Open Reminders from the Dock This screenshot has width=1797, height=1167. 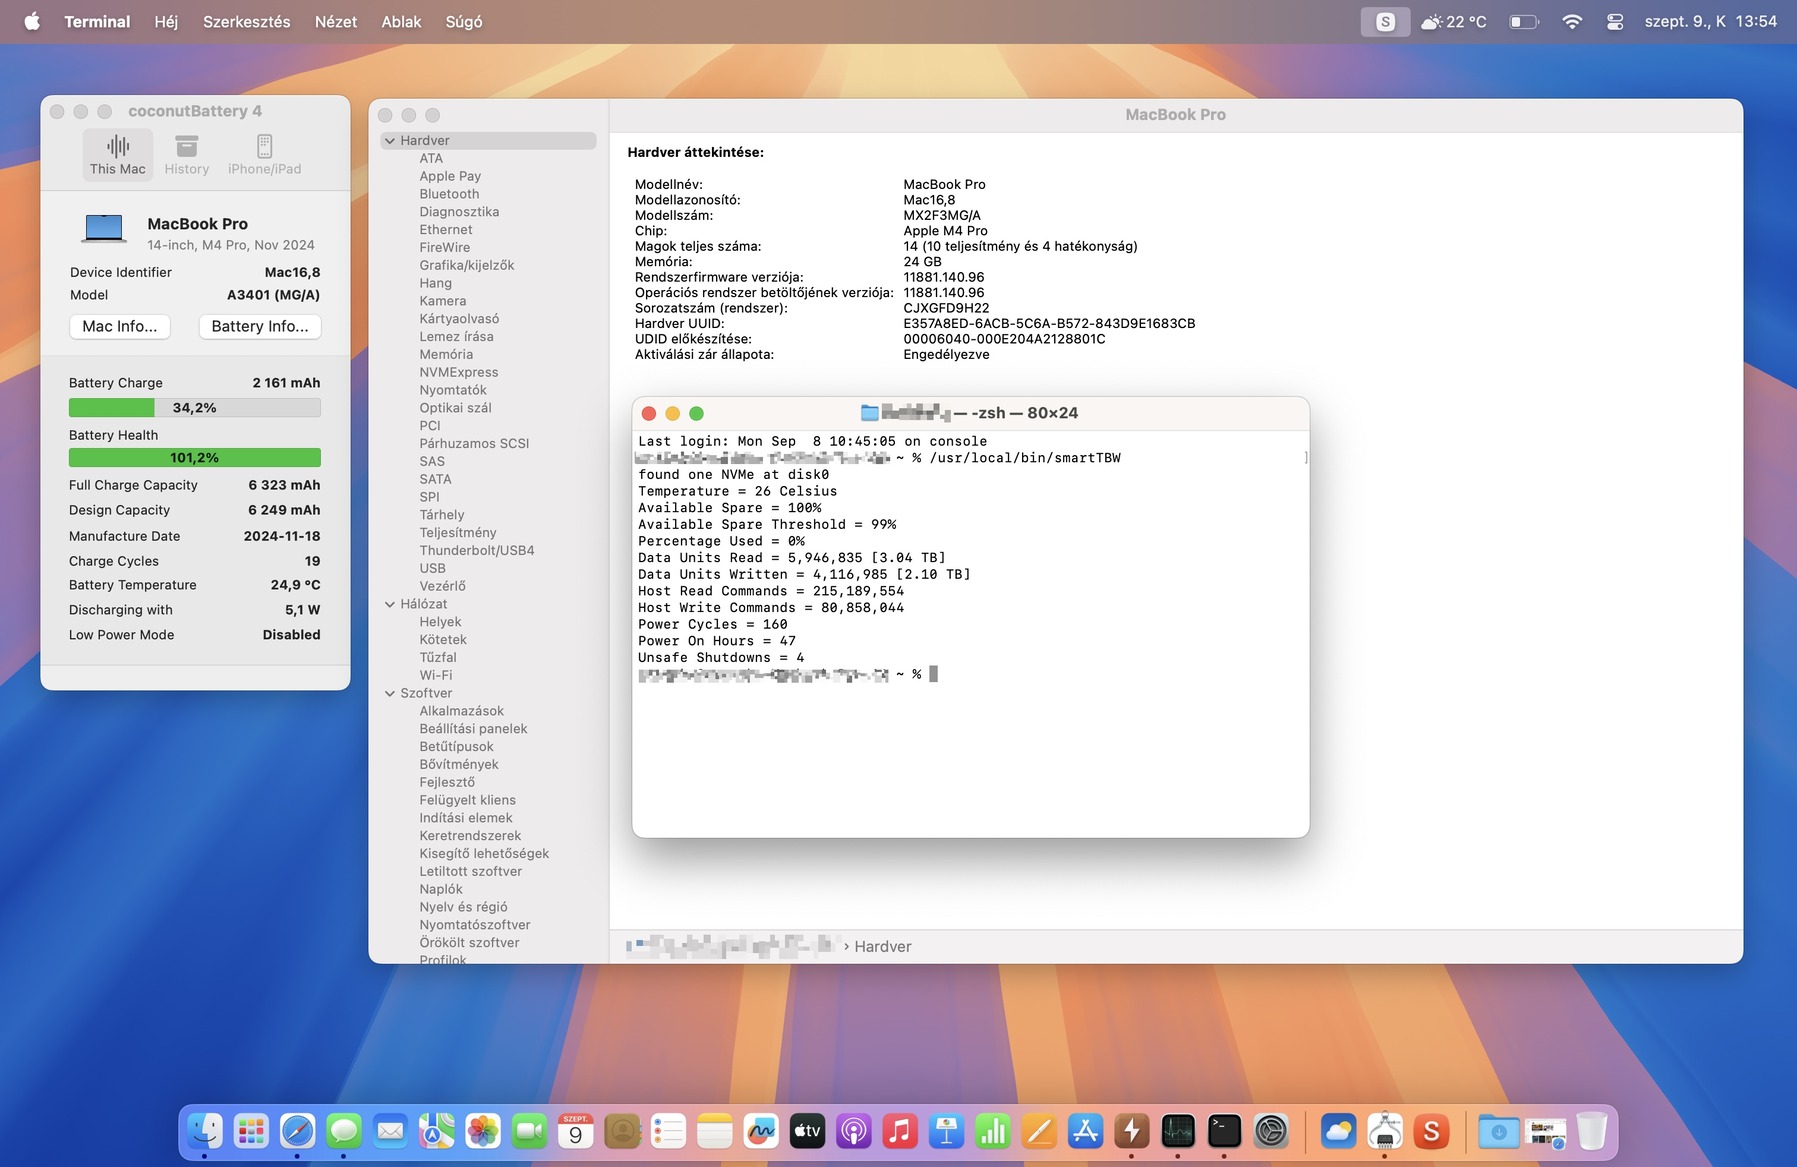pos(668,1131)
